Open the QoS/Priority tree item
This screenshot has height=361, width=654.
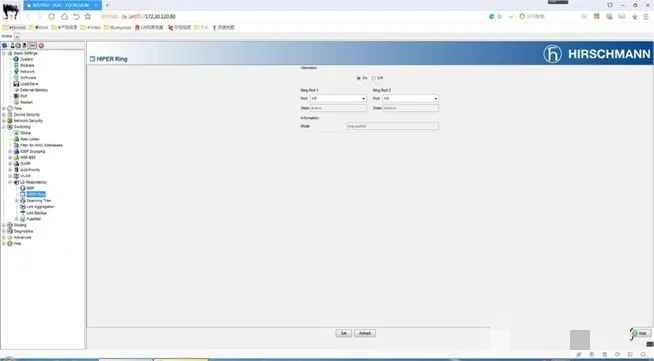(30, 170)
